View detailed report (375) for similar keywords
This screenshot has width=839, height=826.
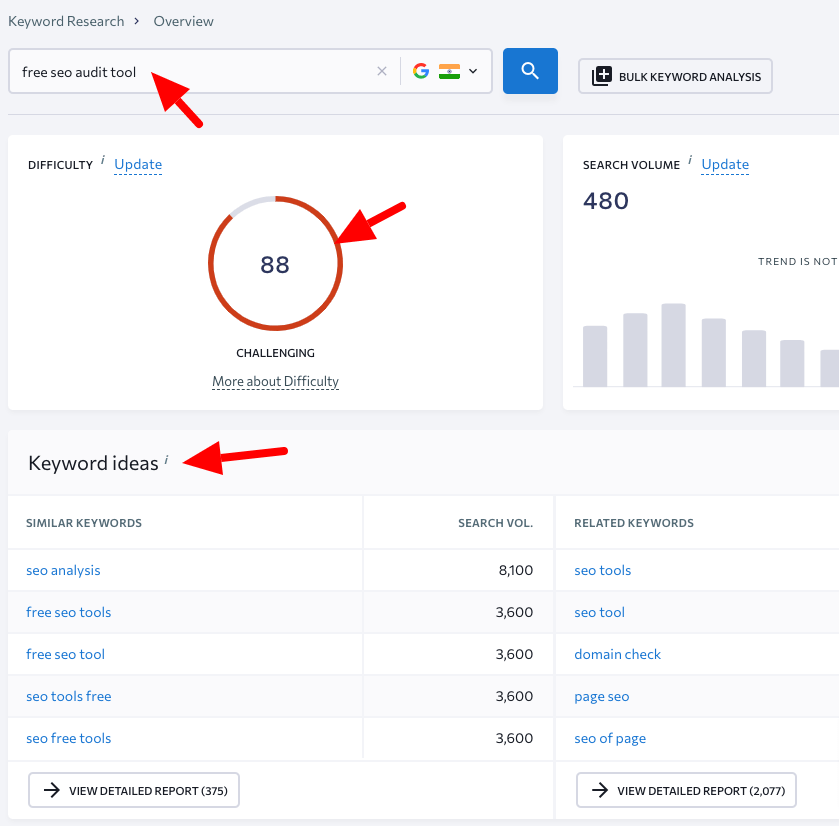[x=134, y=790]
